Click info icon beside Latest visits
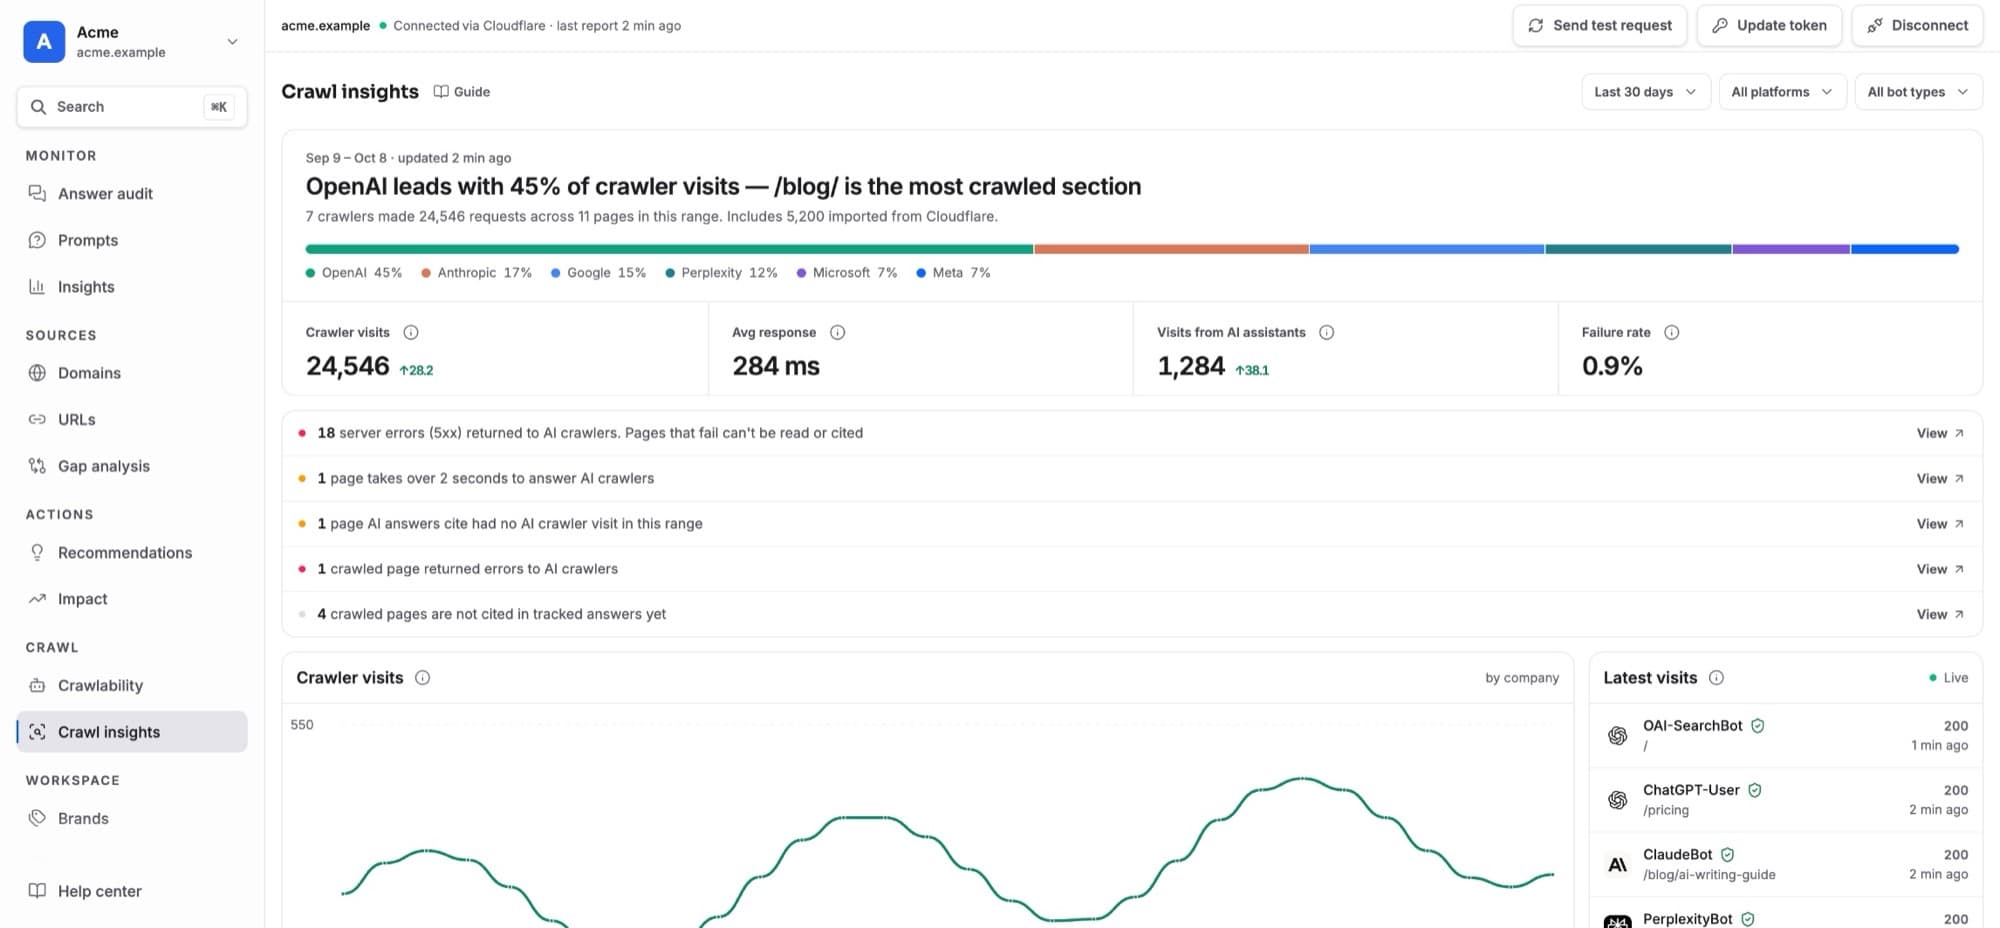Screen dimensions: 2000x928 pos(1717,677)
